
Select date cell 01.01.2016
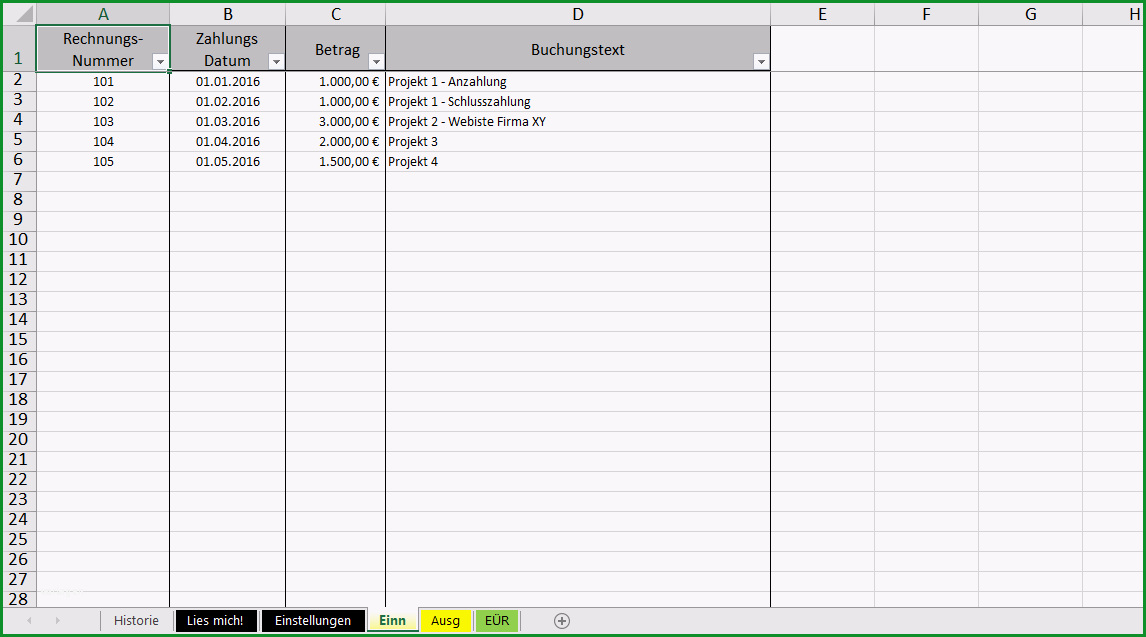tap(227, 82)
